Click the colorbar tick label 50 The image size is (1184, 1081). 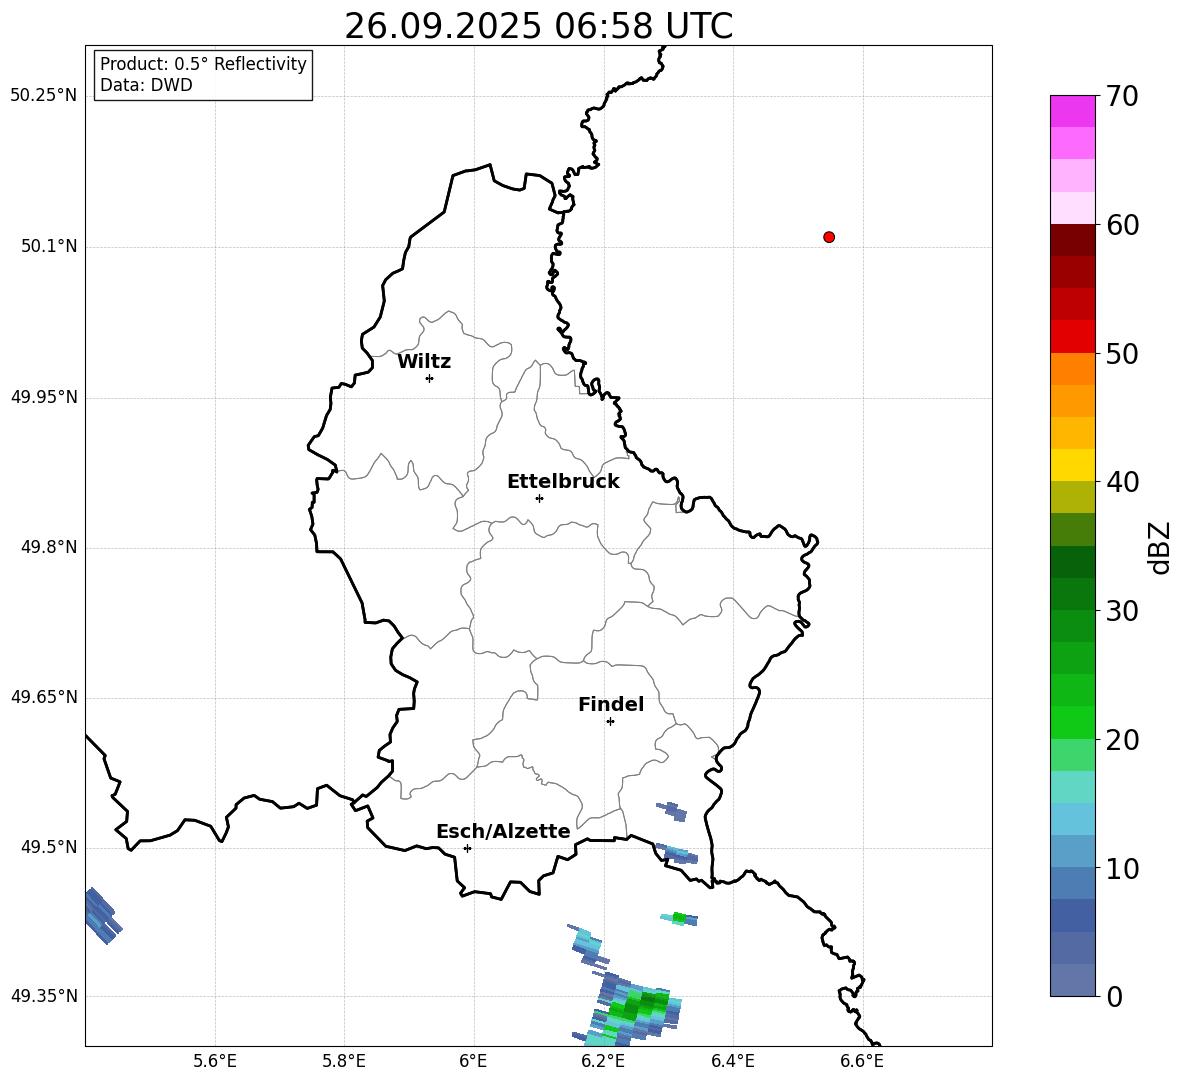click(x=1122, y=354)
